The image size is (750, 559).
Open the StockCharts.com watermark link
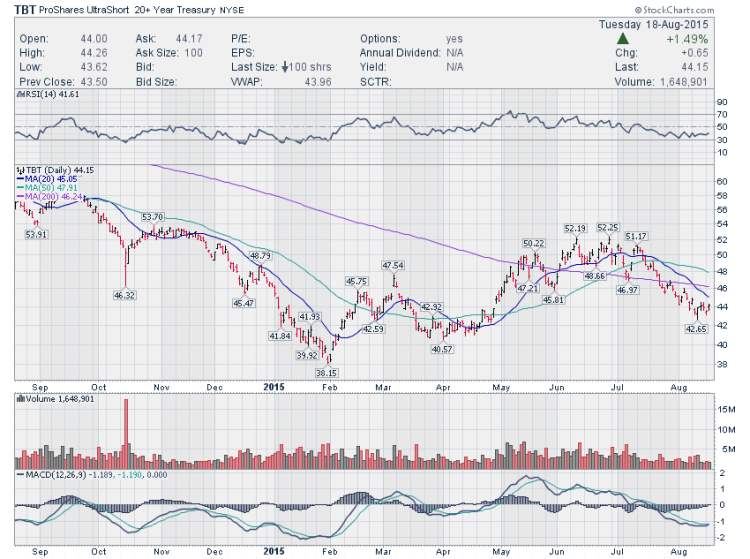674,10
